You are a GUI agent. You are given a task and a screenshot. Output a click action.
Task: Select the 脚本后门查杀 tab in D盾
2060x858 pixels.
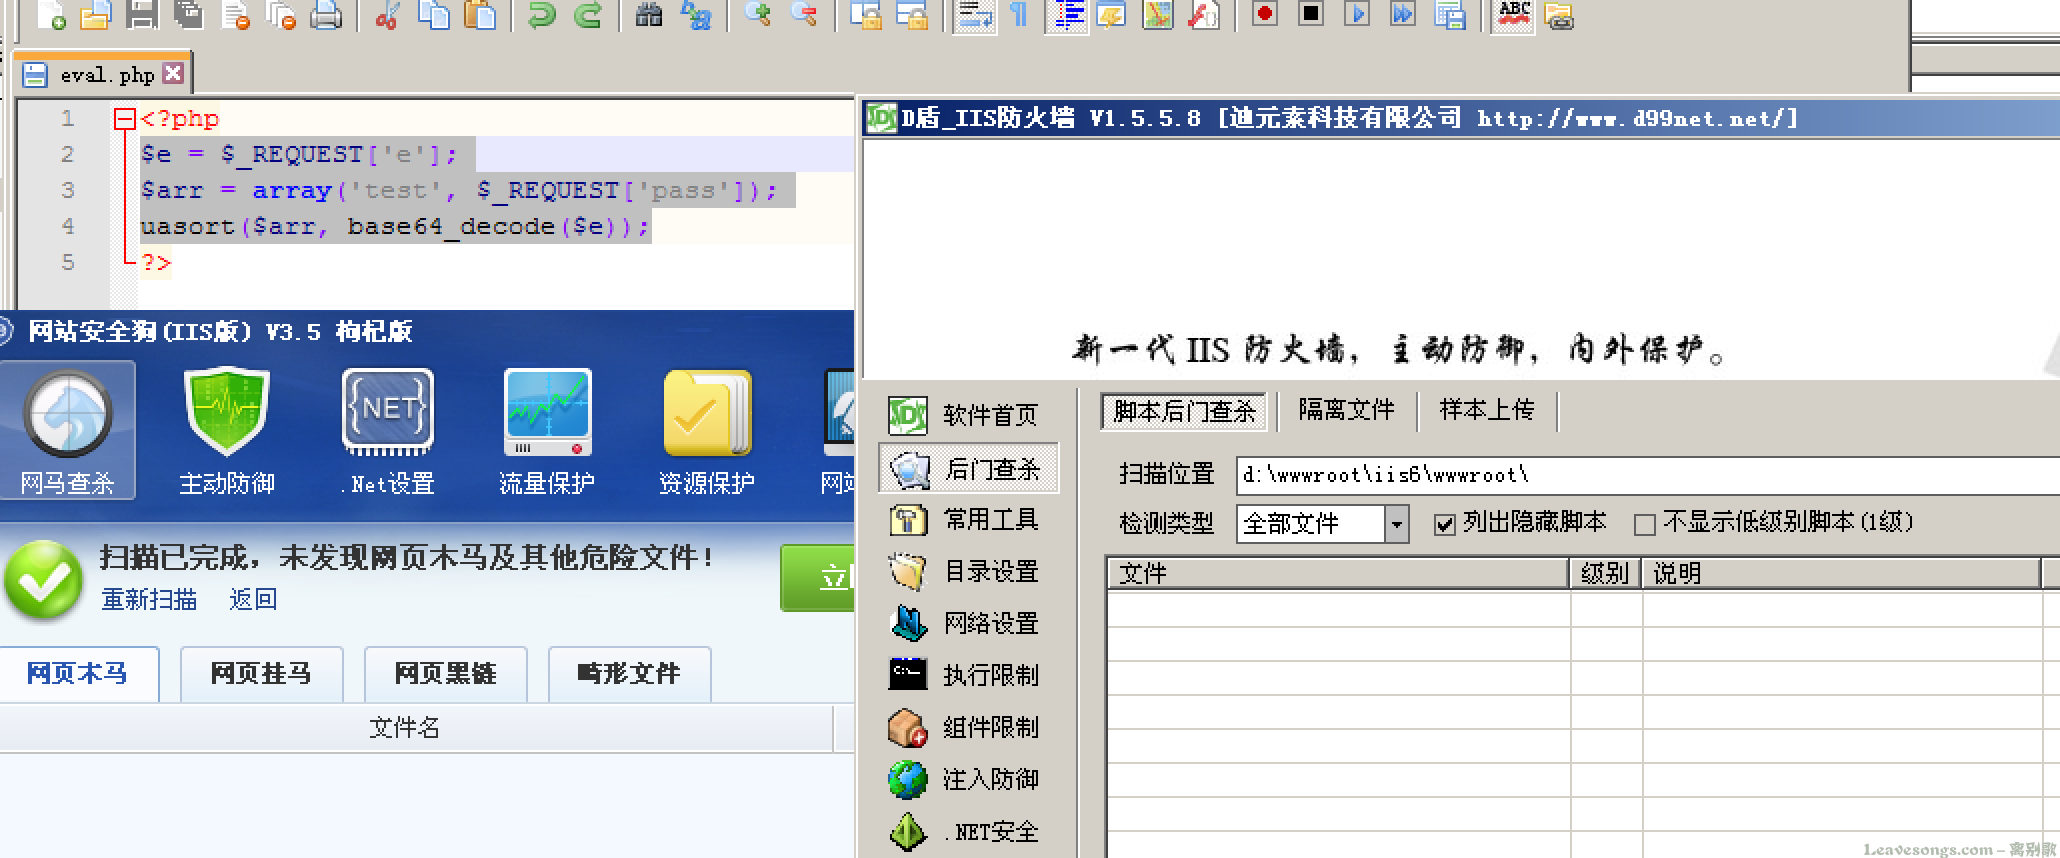tap(1184, 411)
